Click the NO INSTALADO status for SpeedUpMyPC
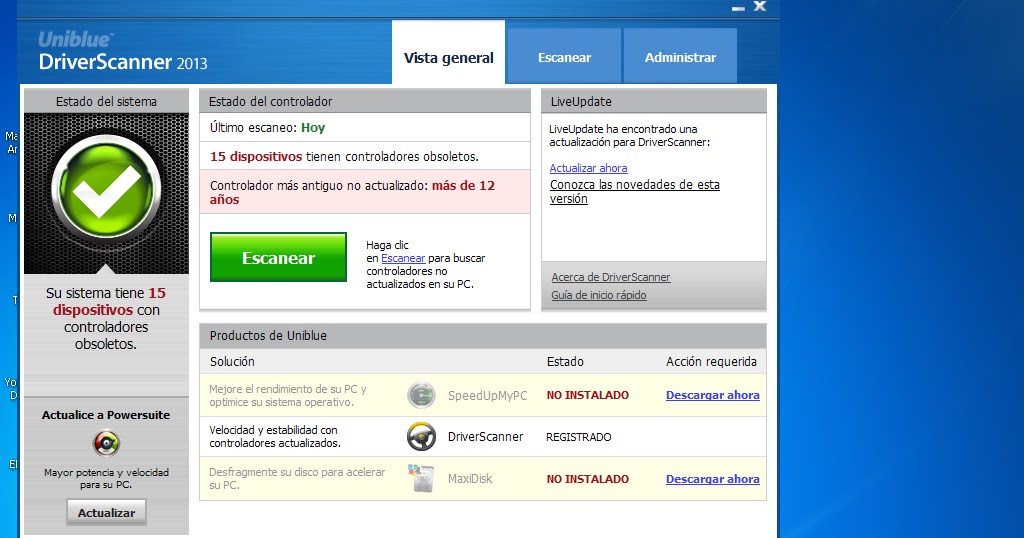Screen dimensions: 1024x538 click(x=588, y=395)
